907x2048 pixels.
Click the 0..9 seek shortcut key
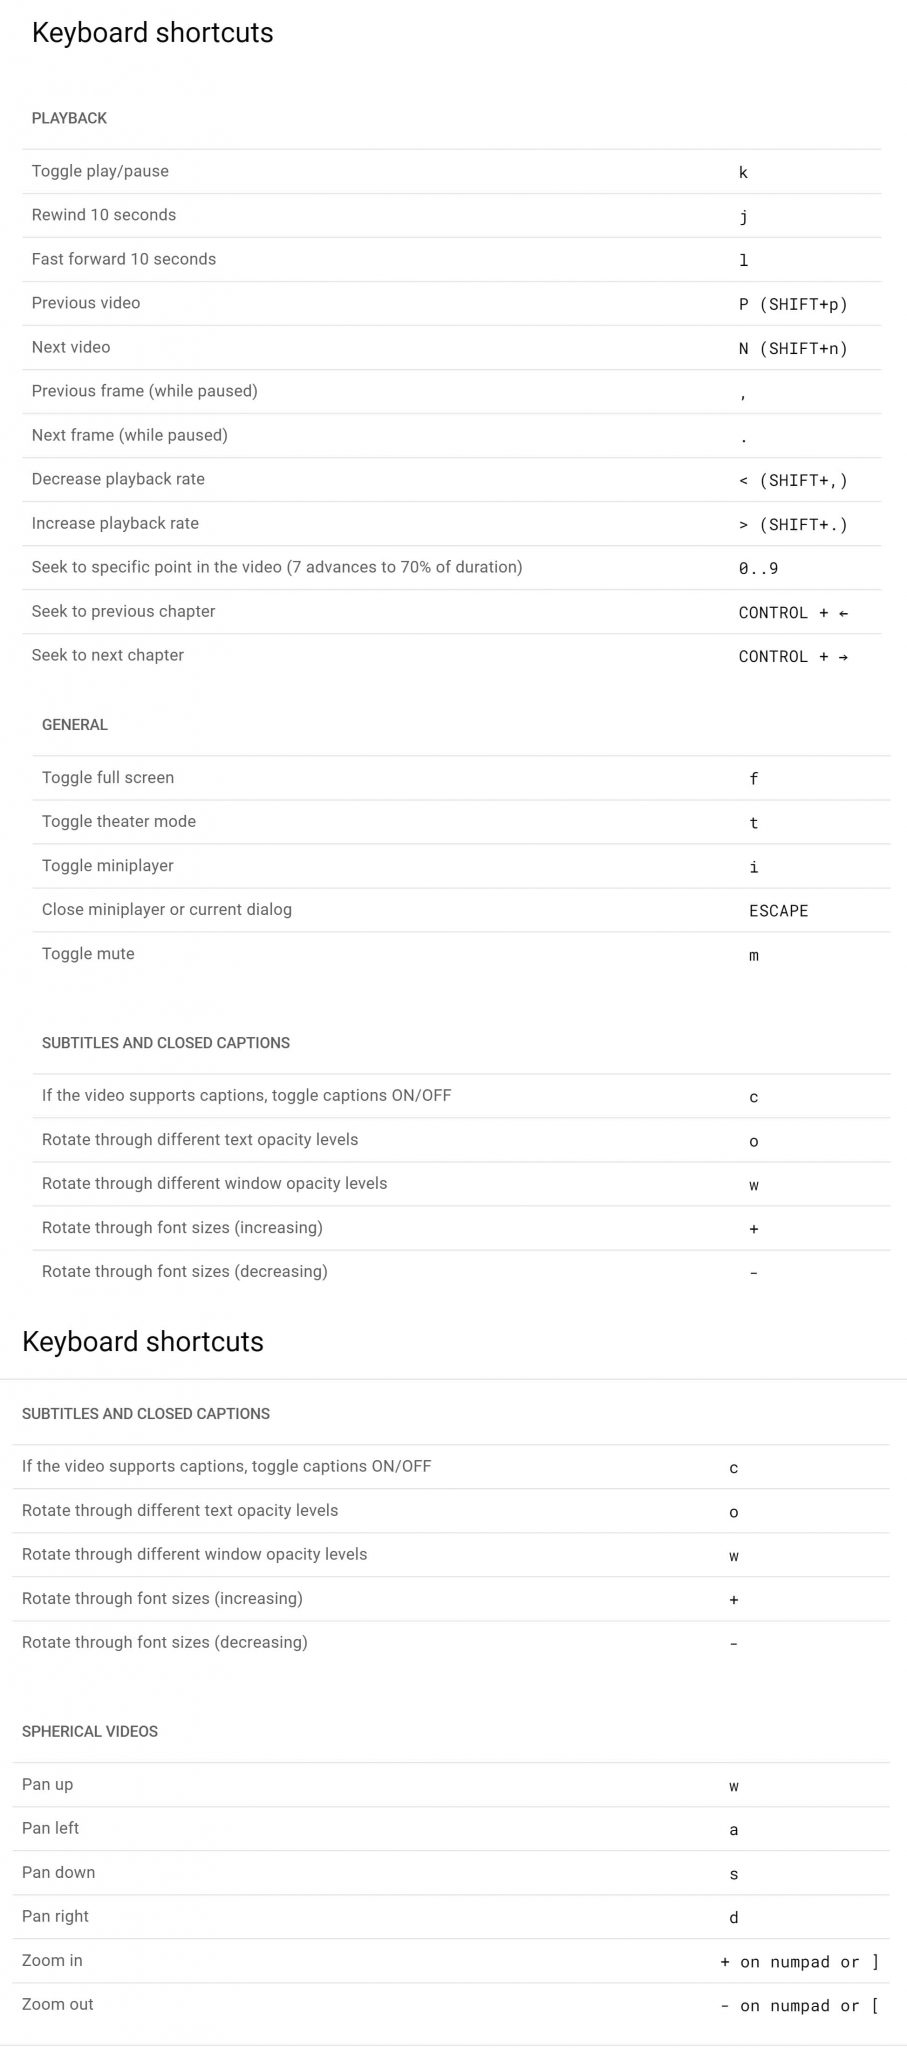758,568
